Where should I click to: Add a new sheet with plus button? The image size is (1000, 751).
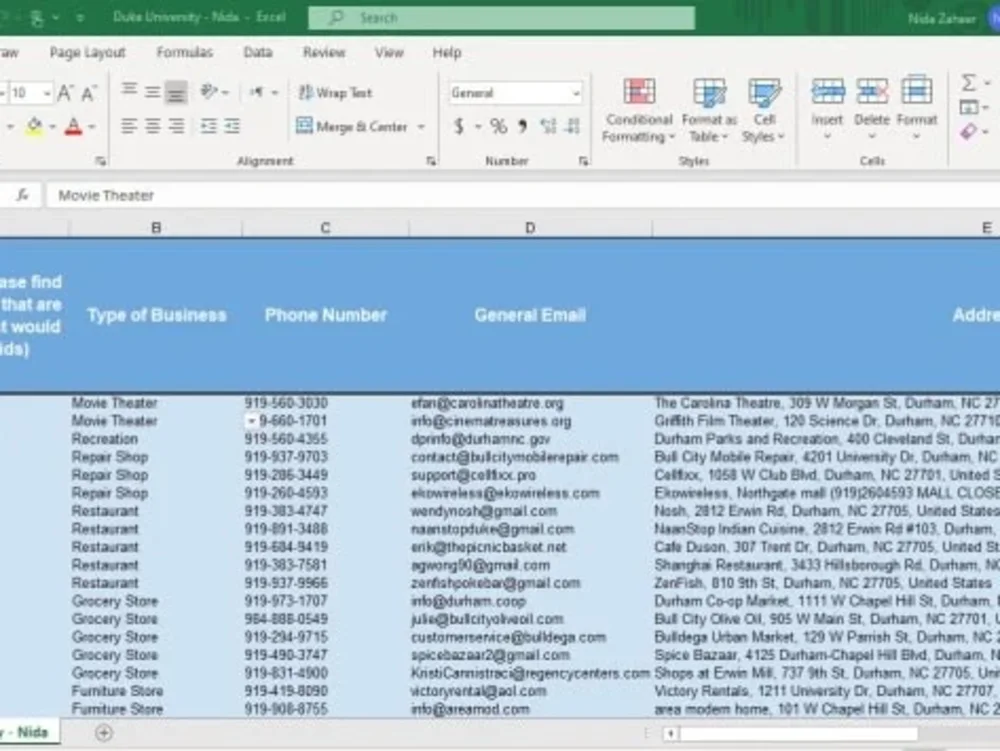click(103, 733)
